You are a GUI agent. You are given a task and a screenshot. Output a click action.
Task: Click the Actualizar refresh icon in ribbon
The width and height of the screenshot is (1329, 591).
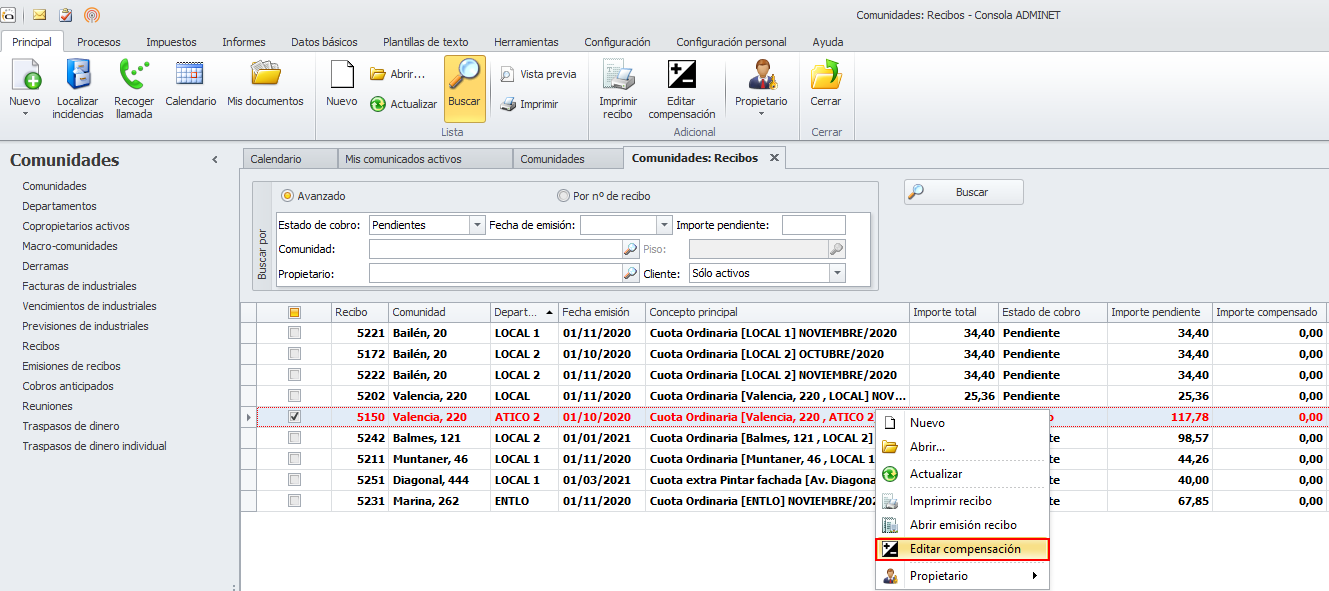(x=378, y=104)
